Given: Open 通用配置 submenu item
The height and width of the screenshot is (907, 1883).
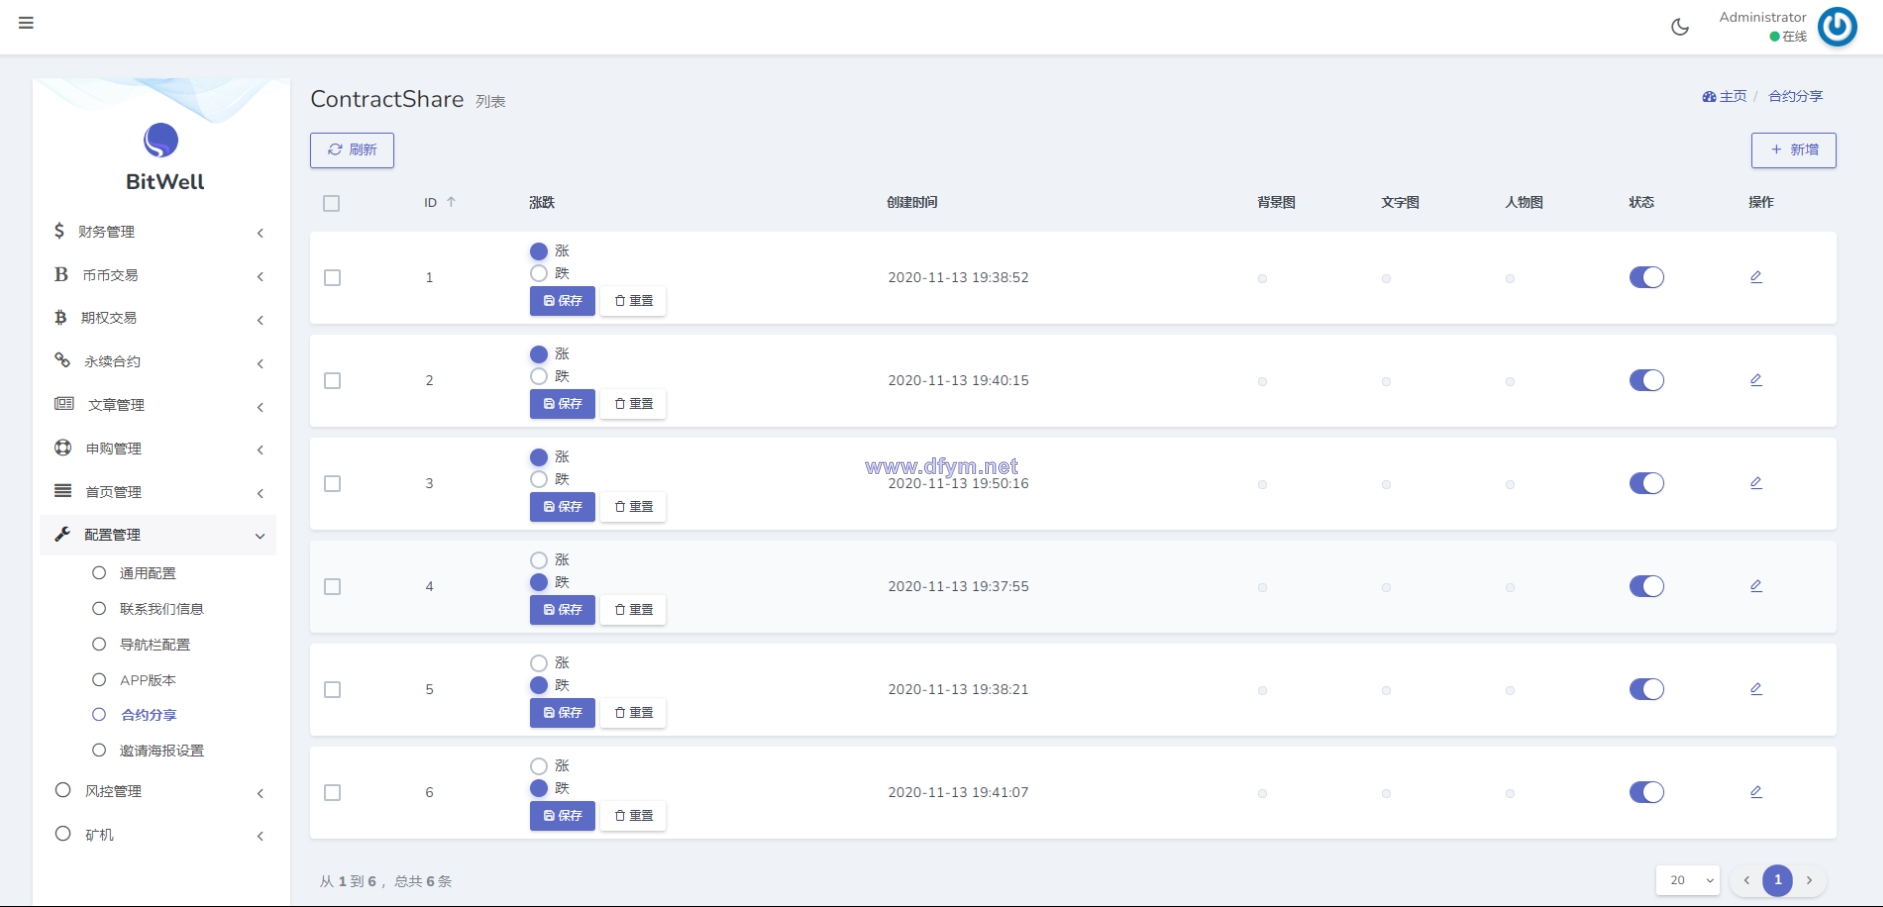Looking at the screenshot, I should tap(148, 573).
